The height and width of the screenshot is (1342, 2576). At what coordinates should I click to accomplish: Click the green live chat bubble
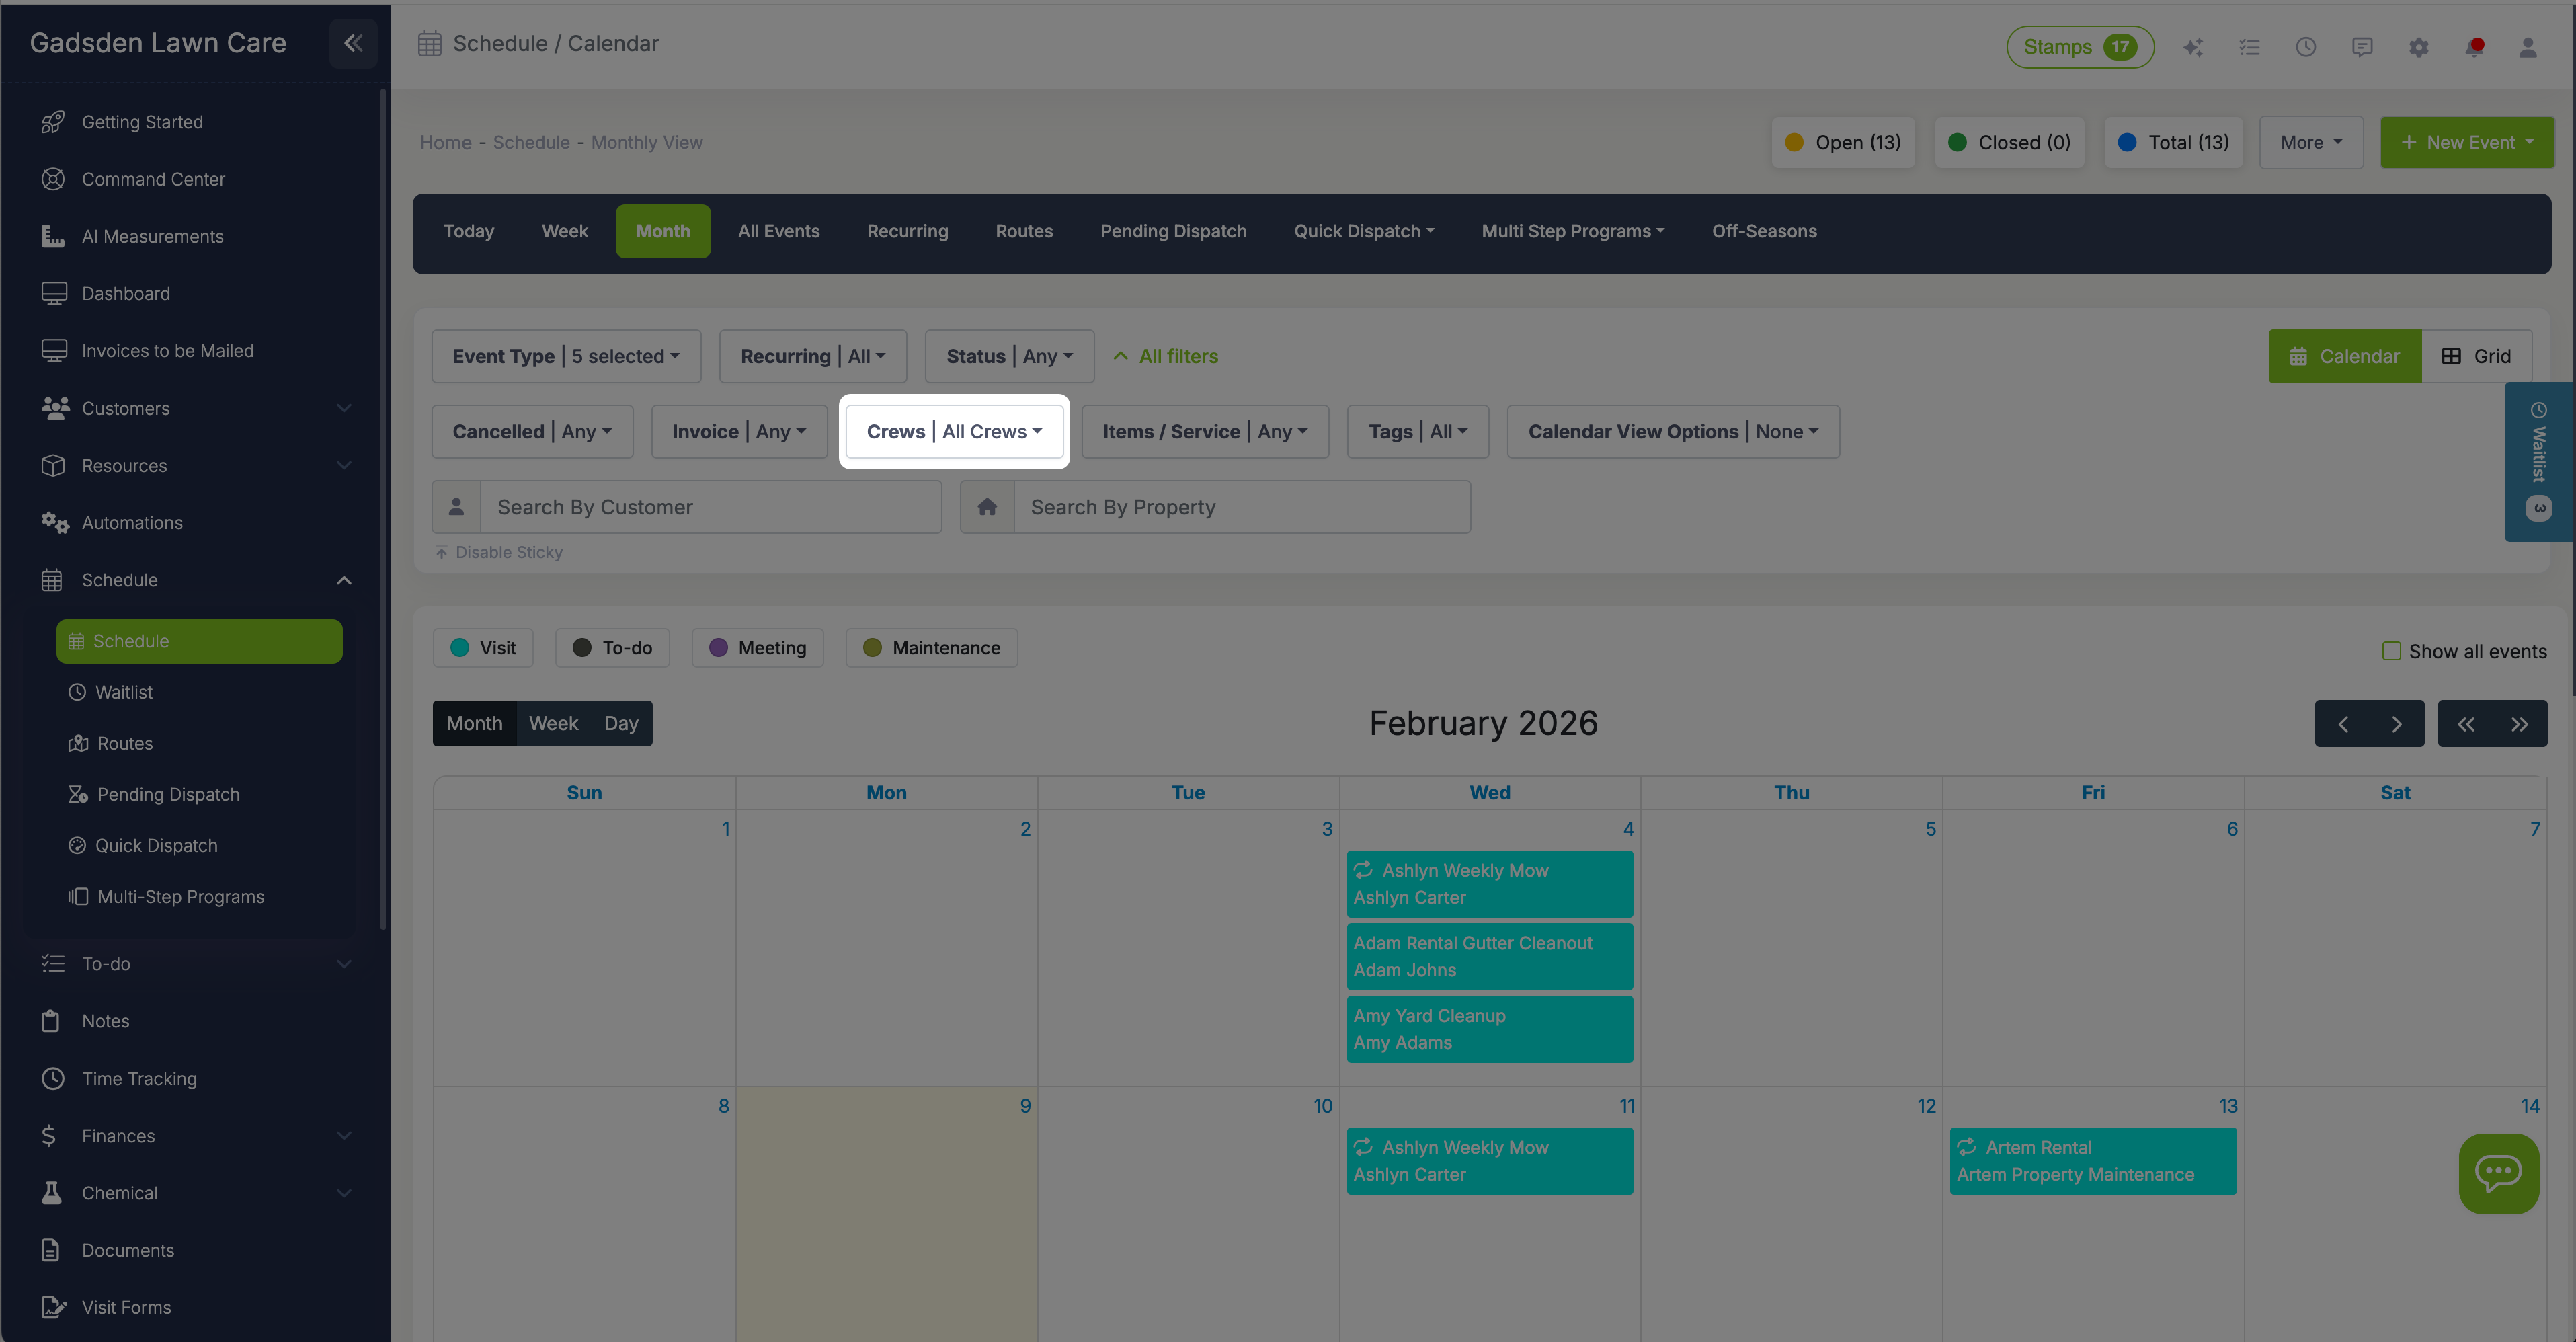[2498, 1173]
